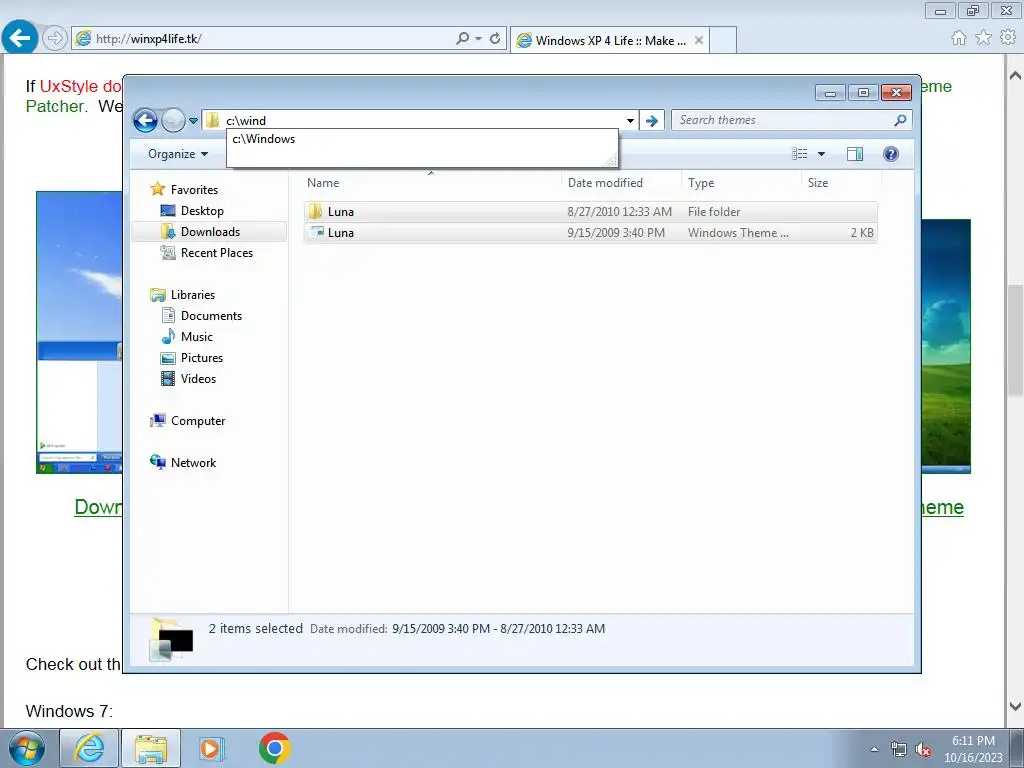Expand the address bar history dropdown arrow
Screen dimensions: 1024x768
pos(630,121)
